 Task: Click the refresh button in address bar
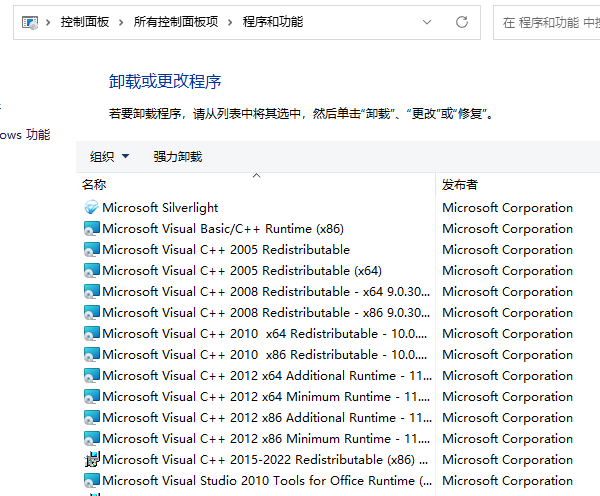462,22
